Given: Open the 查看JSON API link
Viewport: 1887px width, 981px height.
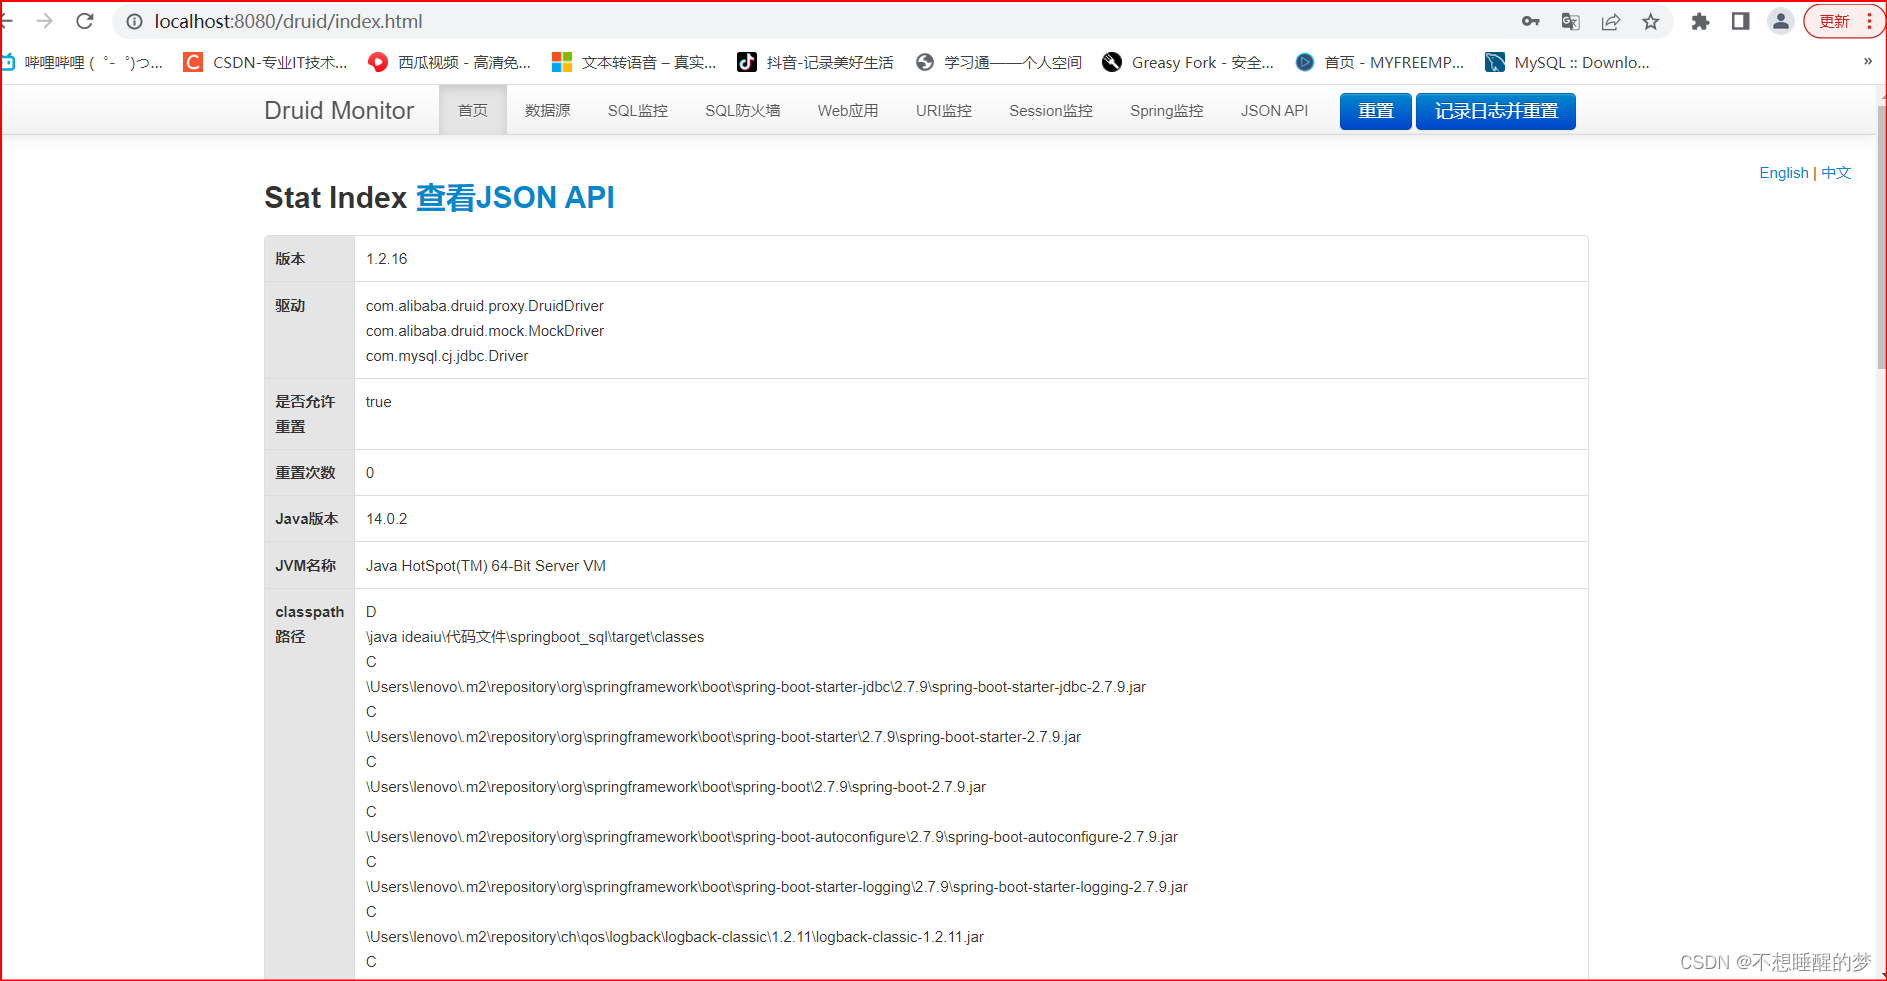Looking at the screenshot, I should [x=516, y=198].
